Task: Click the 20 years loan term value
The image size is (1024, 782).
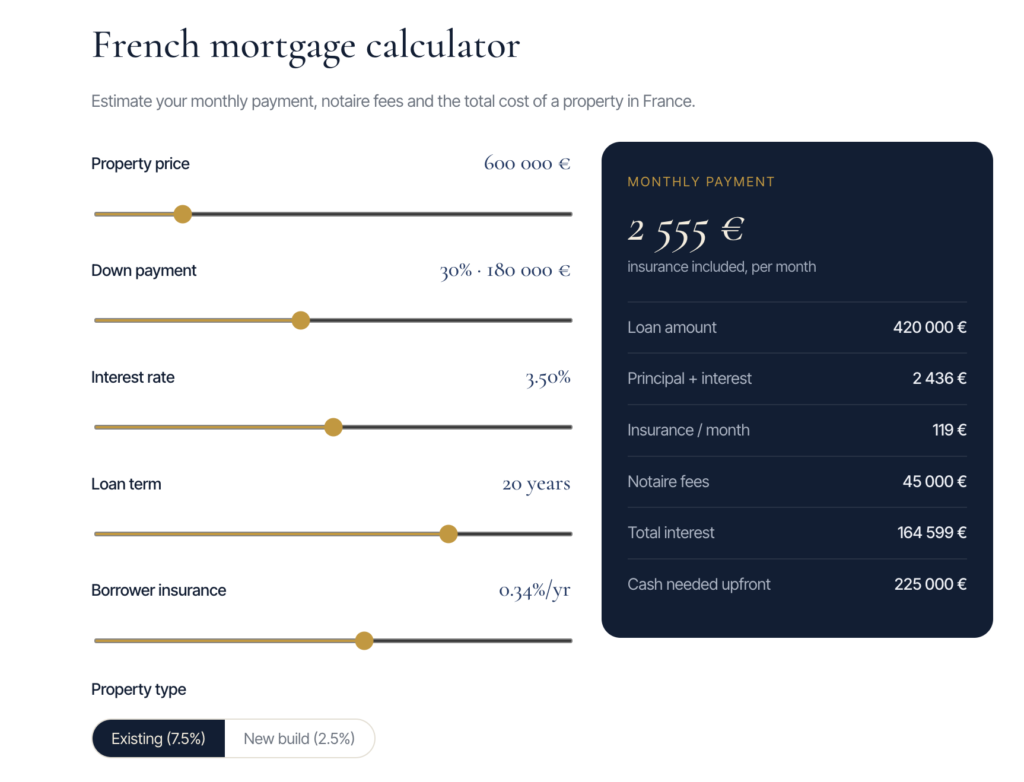Action: tap(536, 484)
